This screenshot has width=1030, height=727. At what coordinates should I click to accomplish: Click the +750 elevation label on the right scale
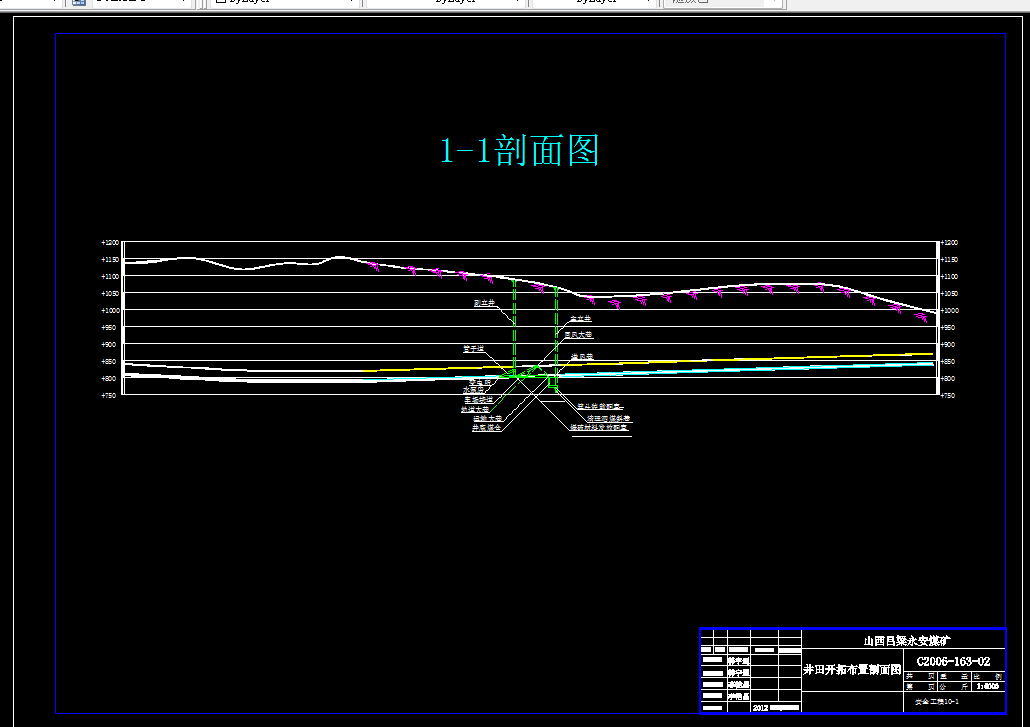click(948, 395)
